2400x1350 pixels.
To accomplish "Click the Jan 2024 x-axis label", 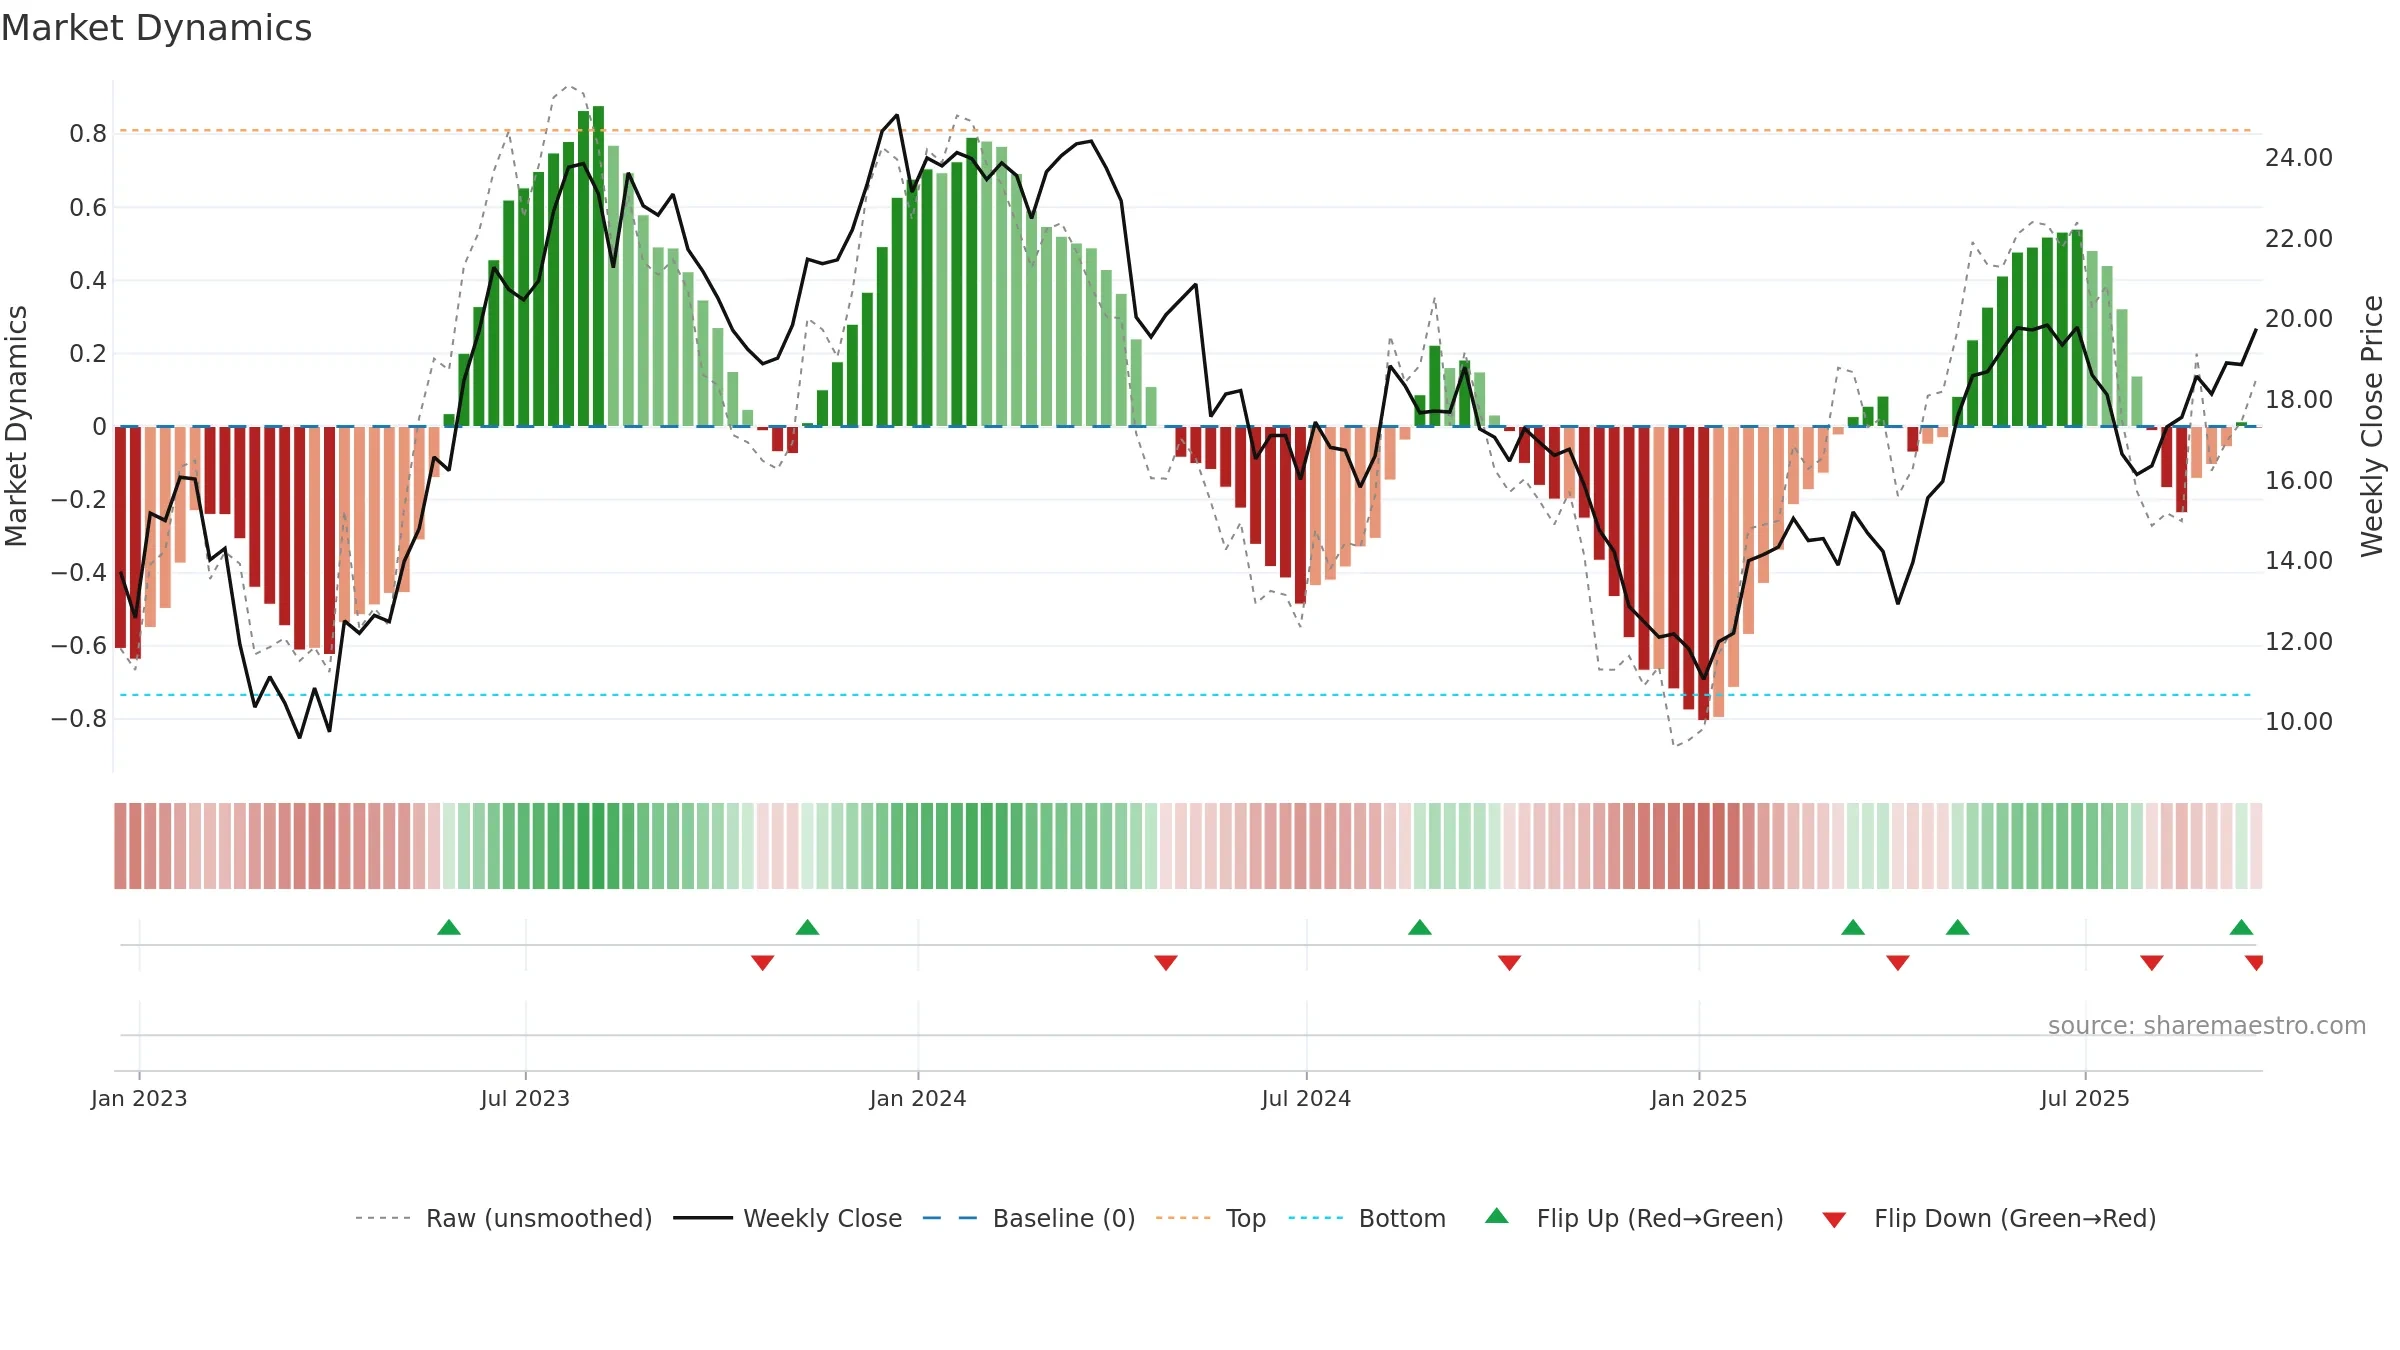I will click(918, 1098).
